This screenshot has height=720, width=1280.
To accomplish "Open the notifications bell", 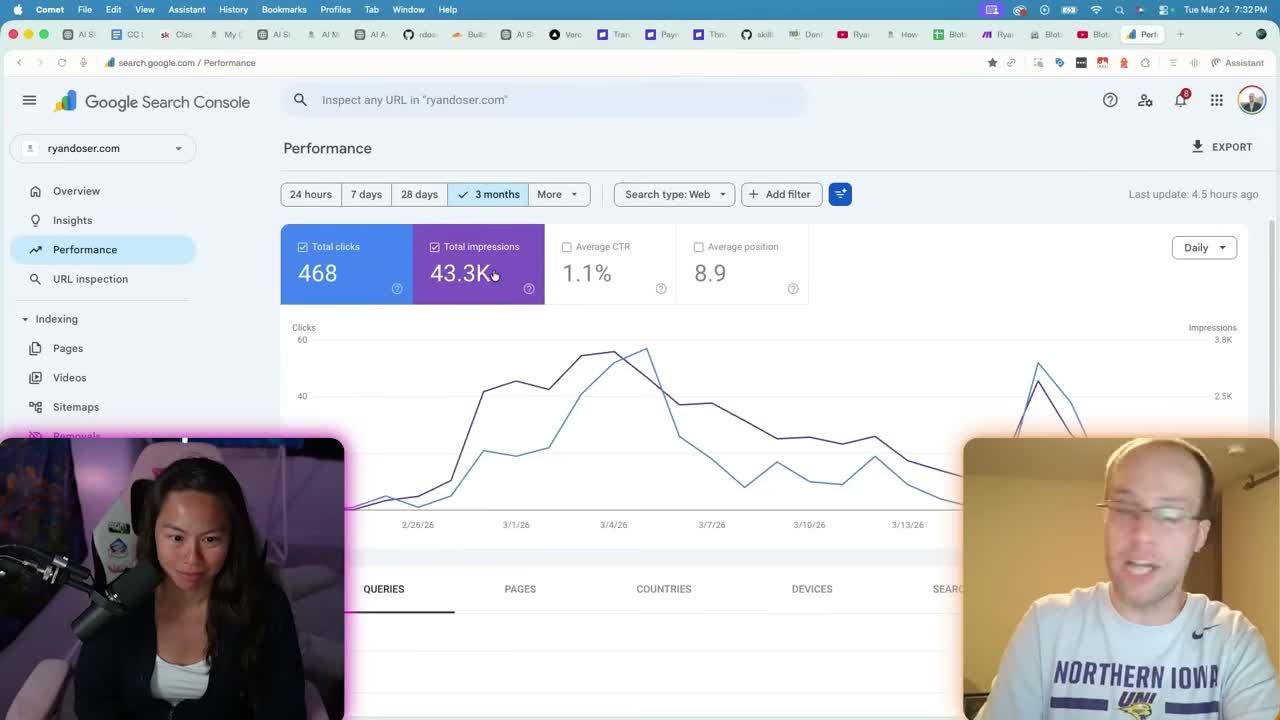I will point(1181,99).
